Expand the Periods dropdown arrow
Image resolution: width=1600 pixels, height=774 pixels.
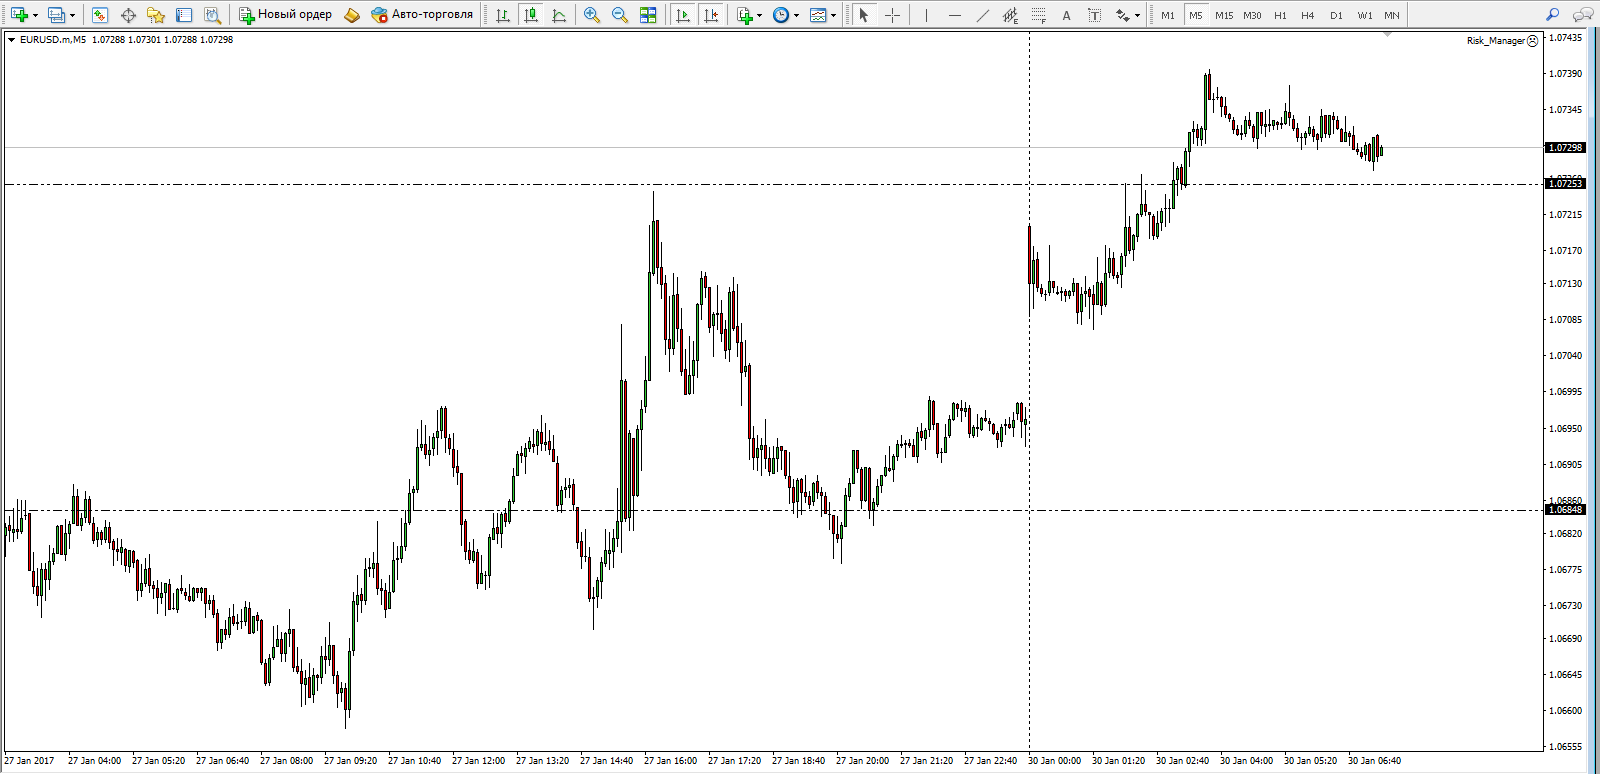[797, 15]
